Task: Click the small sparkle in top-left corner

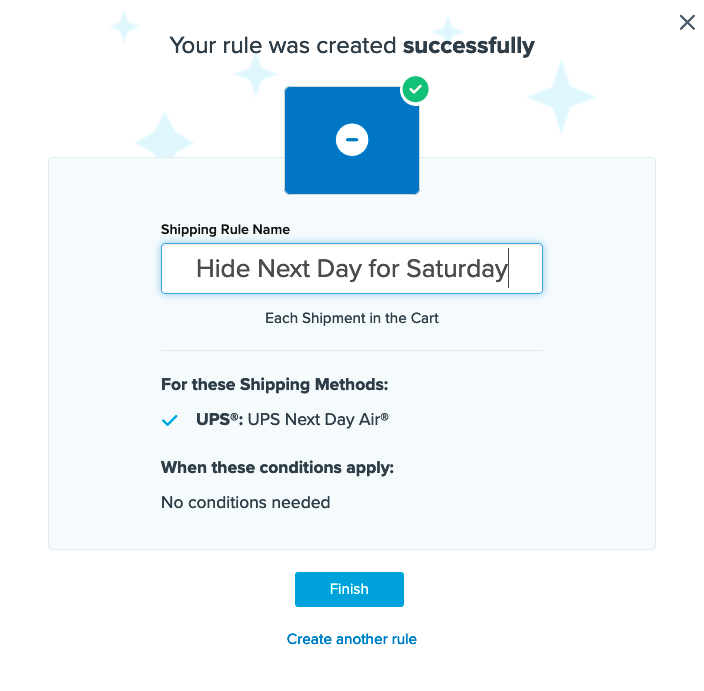Action: click(x=124, y=26)
